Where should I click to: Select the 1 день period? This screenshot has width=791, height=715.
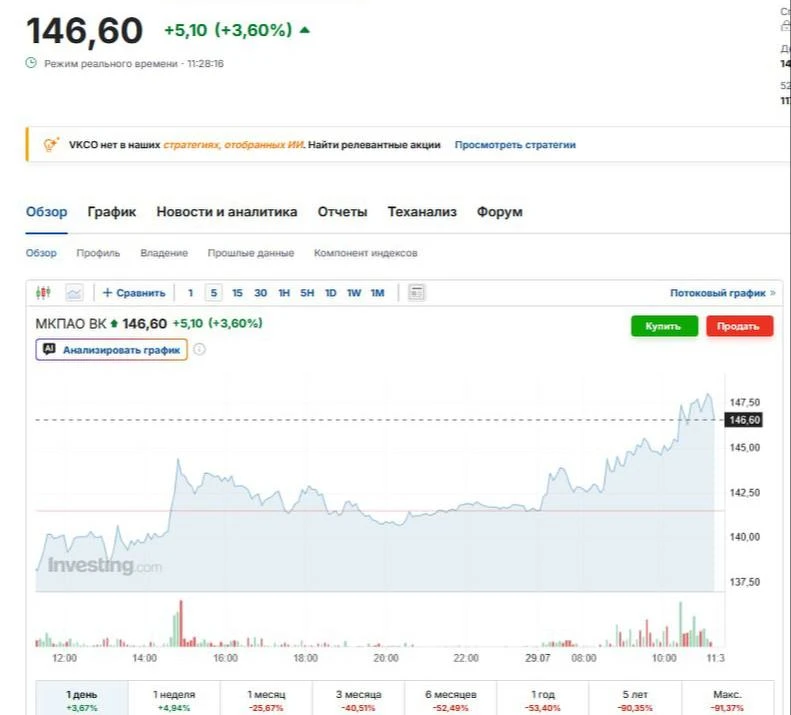82,698
